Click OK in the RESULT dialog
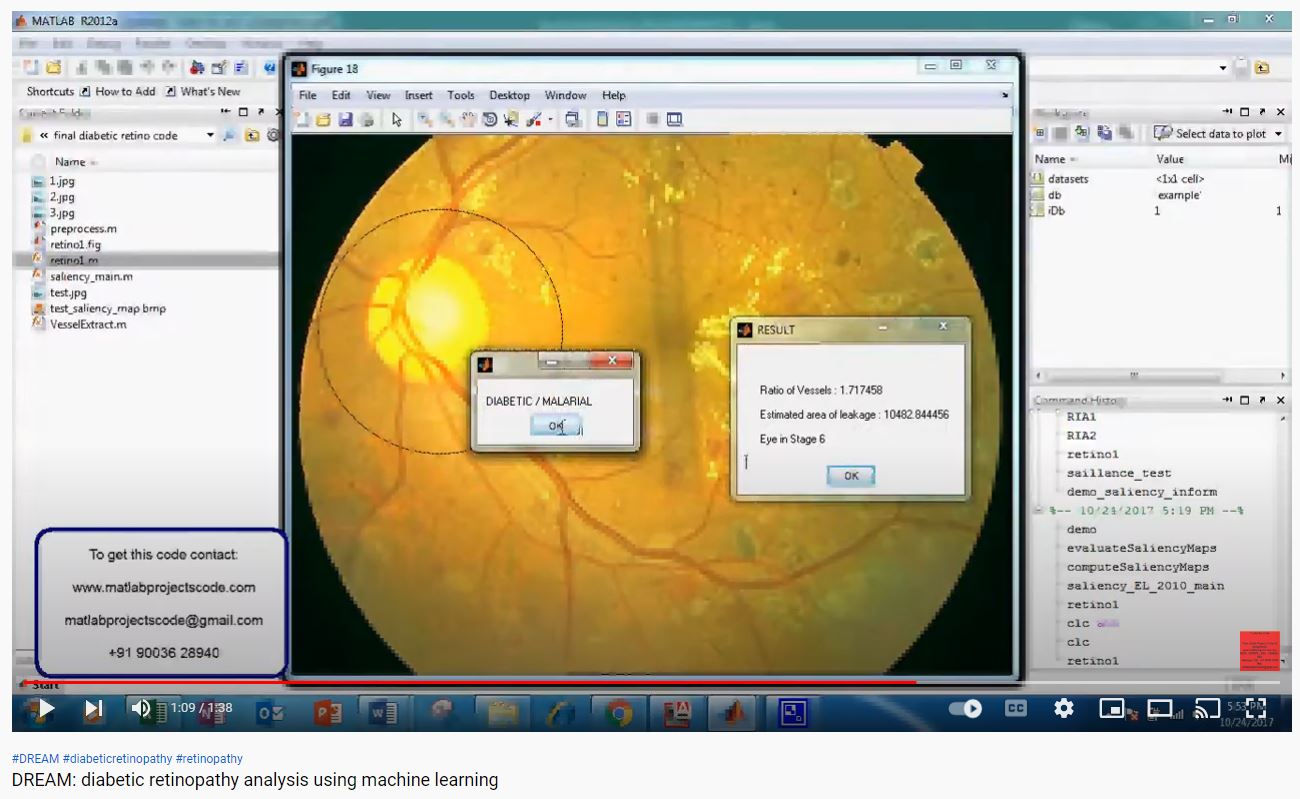The image size is (1300, 799). [850, 476]
